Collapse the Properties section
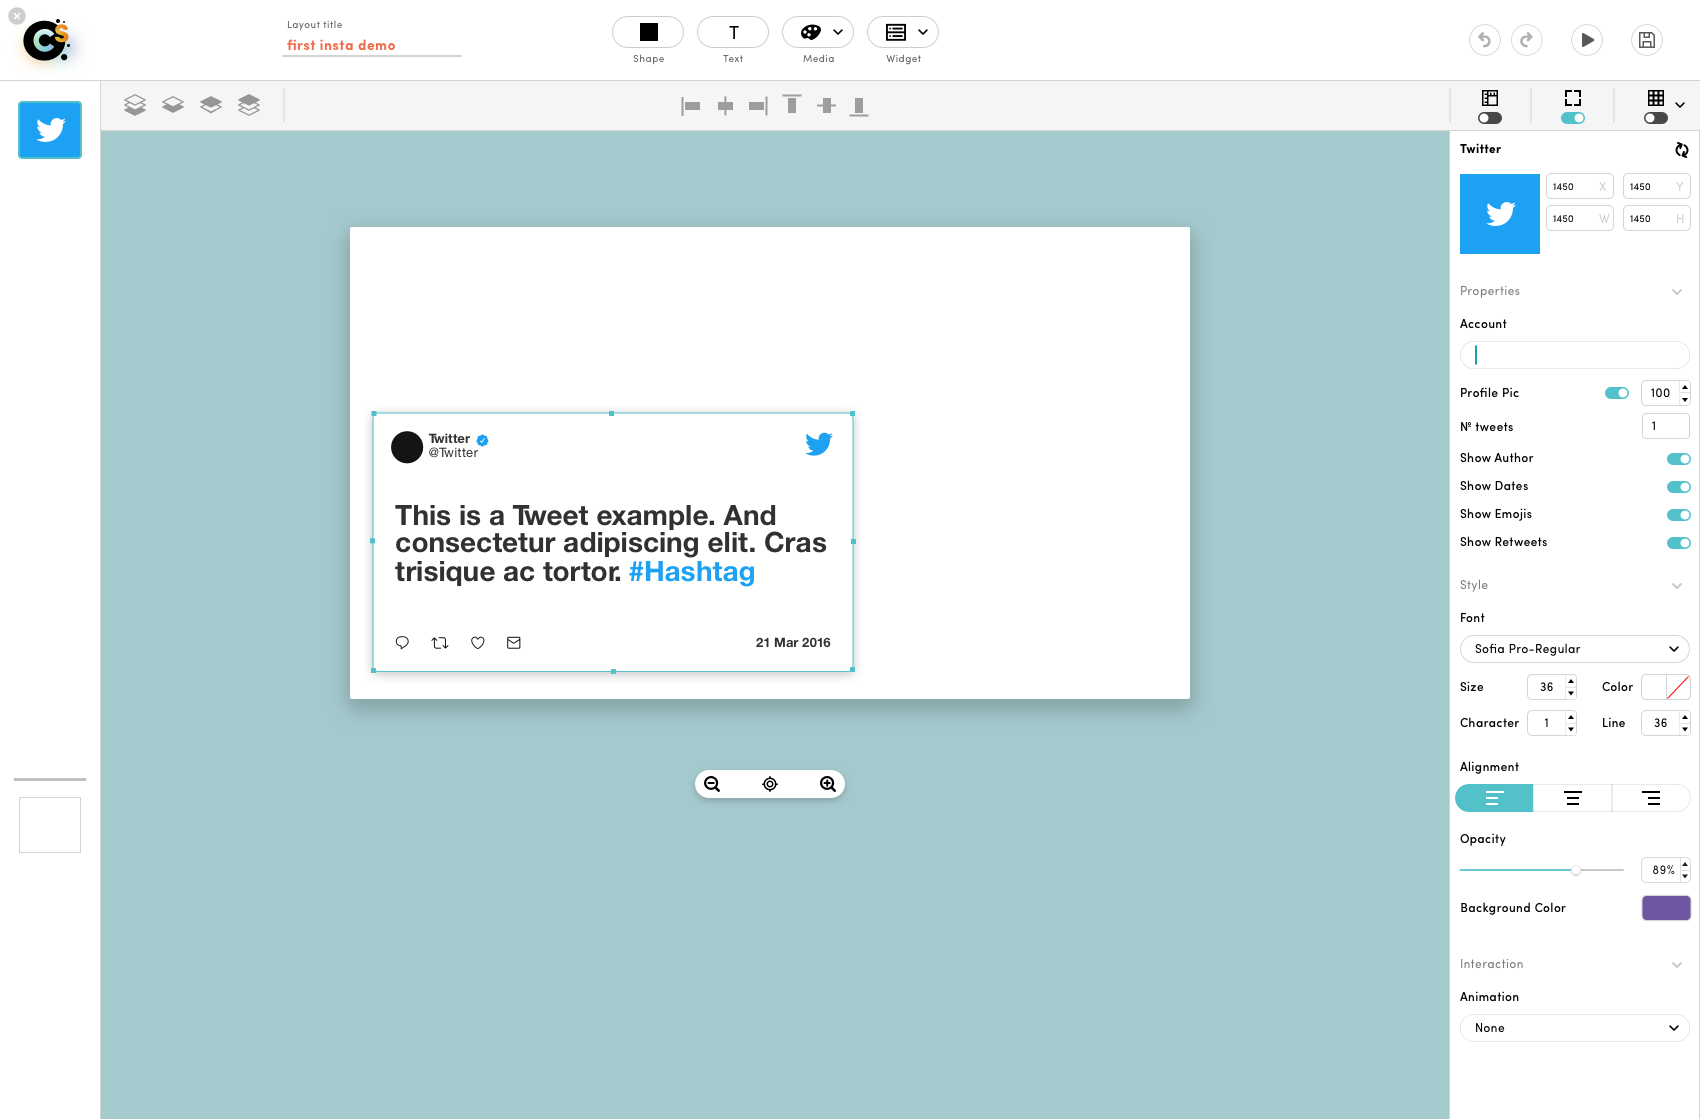 click(1677, 292)
